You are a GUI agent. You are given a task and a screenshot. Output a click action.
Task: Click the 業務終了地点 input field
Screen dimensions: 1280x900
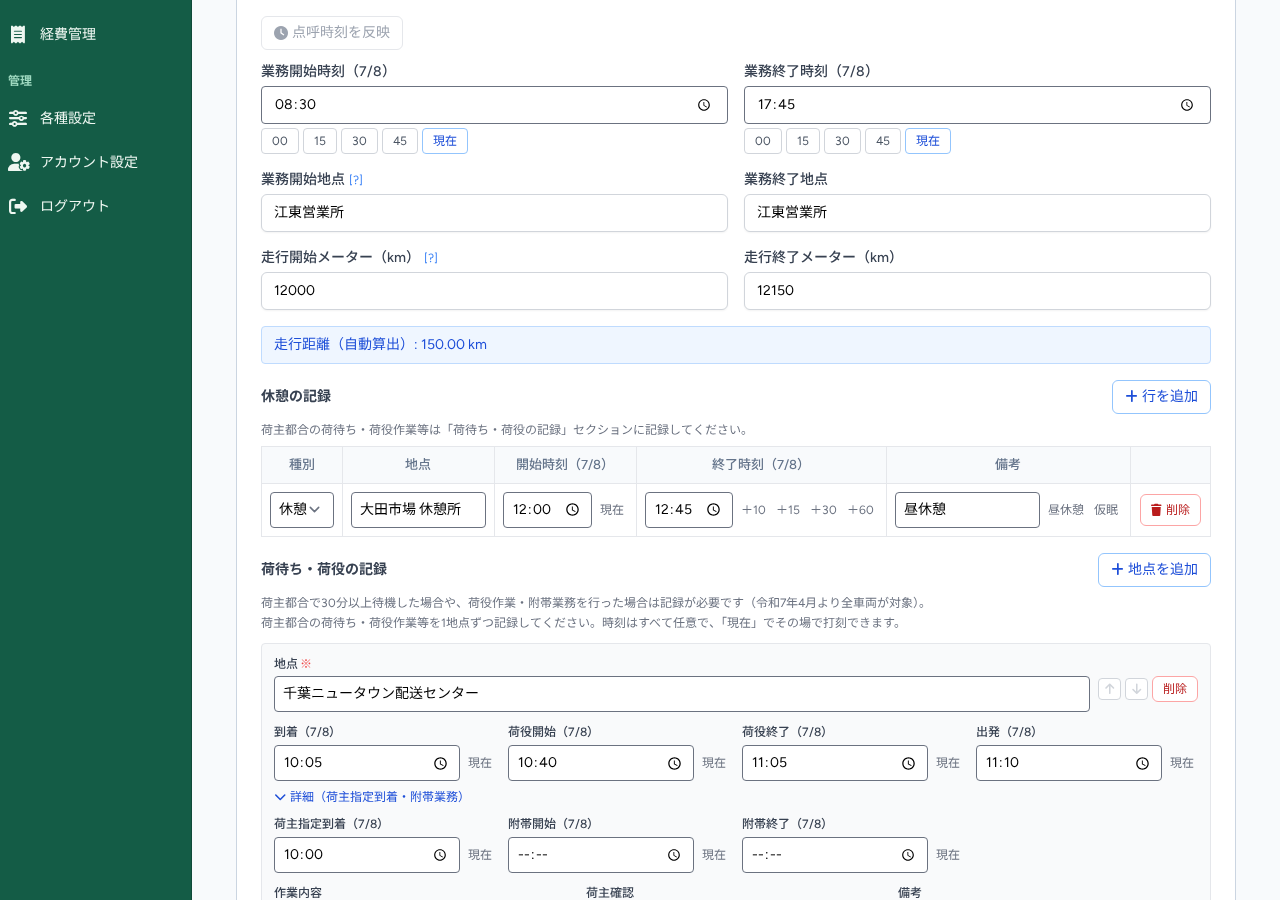[977, 213]
